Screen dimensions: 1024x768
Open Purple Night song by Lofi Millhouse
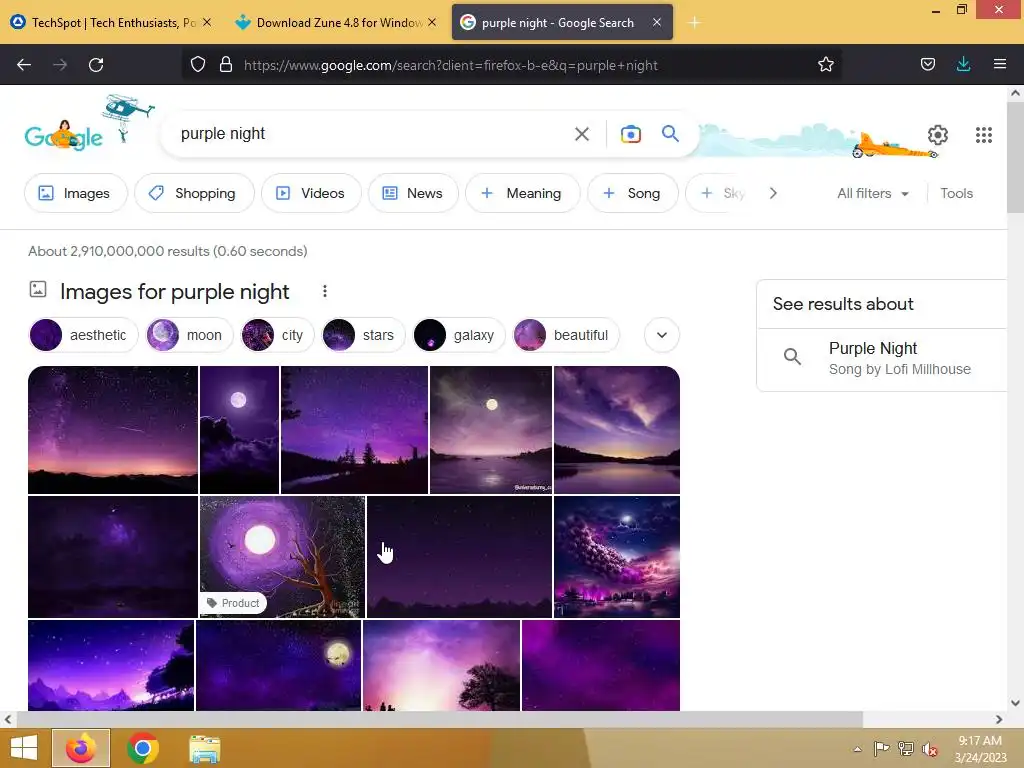[x=882, y=359]
